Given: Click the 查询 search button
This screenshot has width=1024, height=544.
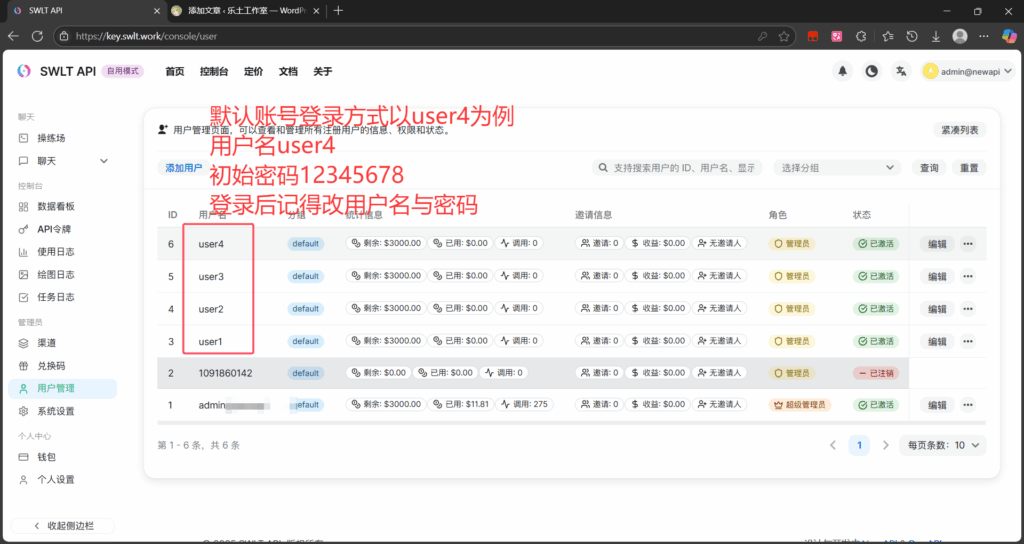Looking at the screenshot, I should click(929, 168).
